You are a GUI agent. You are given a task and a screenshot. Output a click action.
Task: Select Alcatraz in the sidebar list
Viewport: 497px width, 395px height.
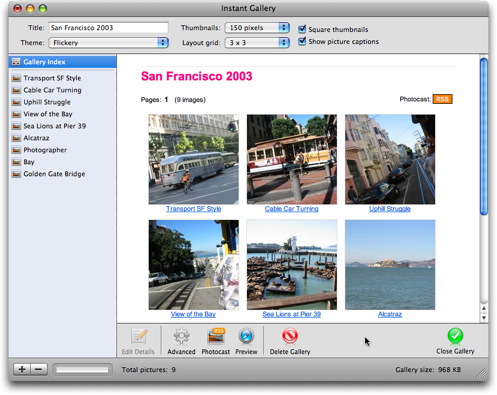pos(63,138)
